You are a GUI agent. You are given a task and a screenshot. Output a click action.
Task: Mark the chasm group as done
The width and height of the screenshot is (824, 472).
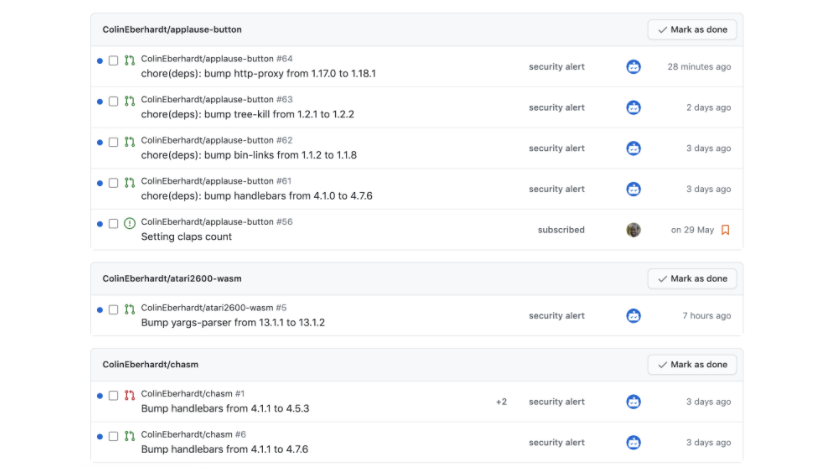point(692,365)
